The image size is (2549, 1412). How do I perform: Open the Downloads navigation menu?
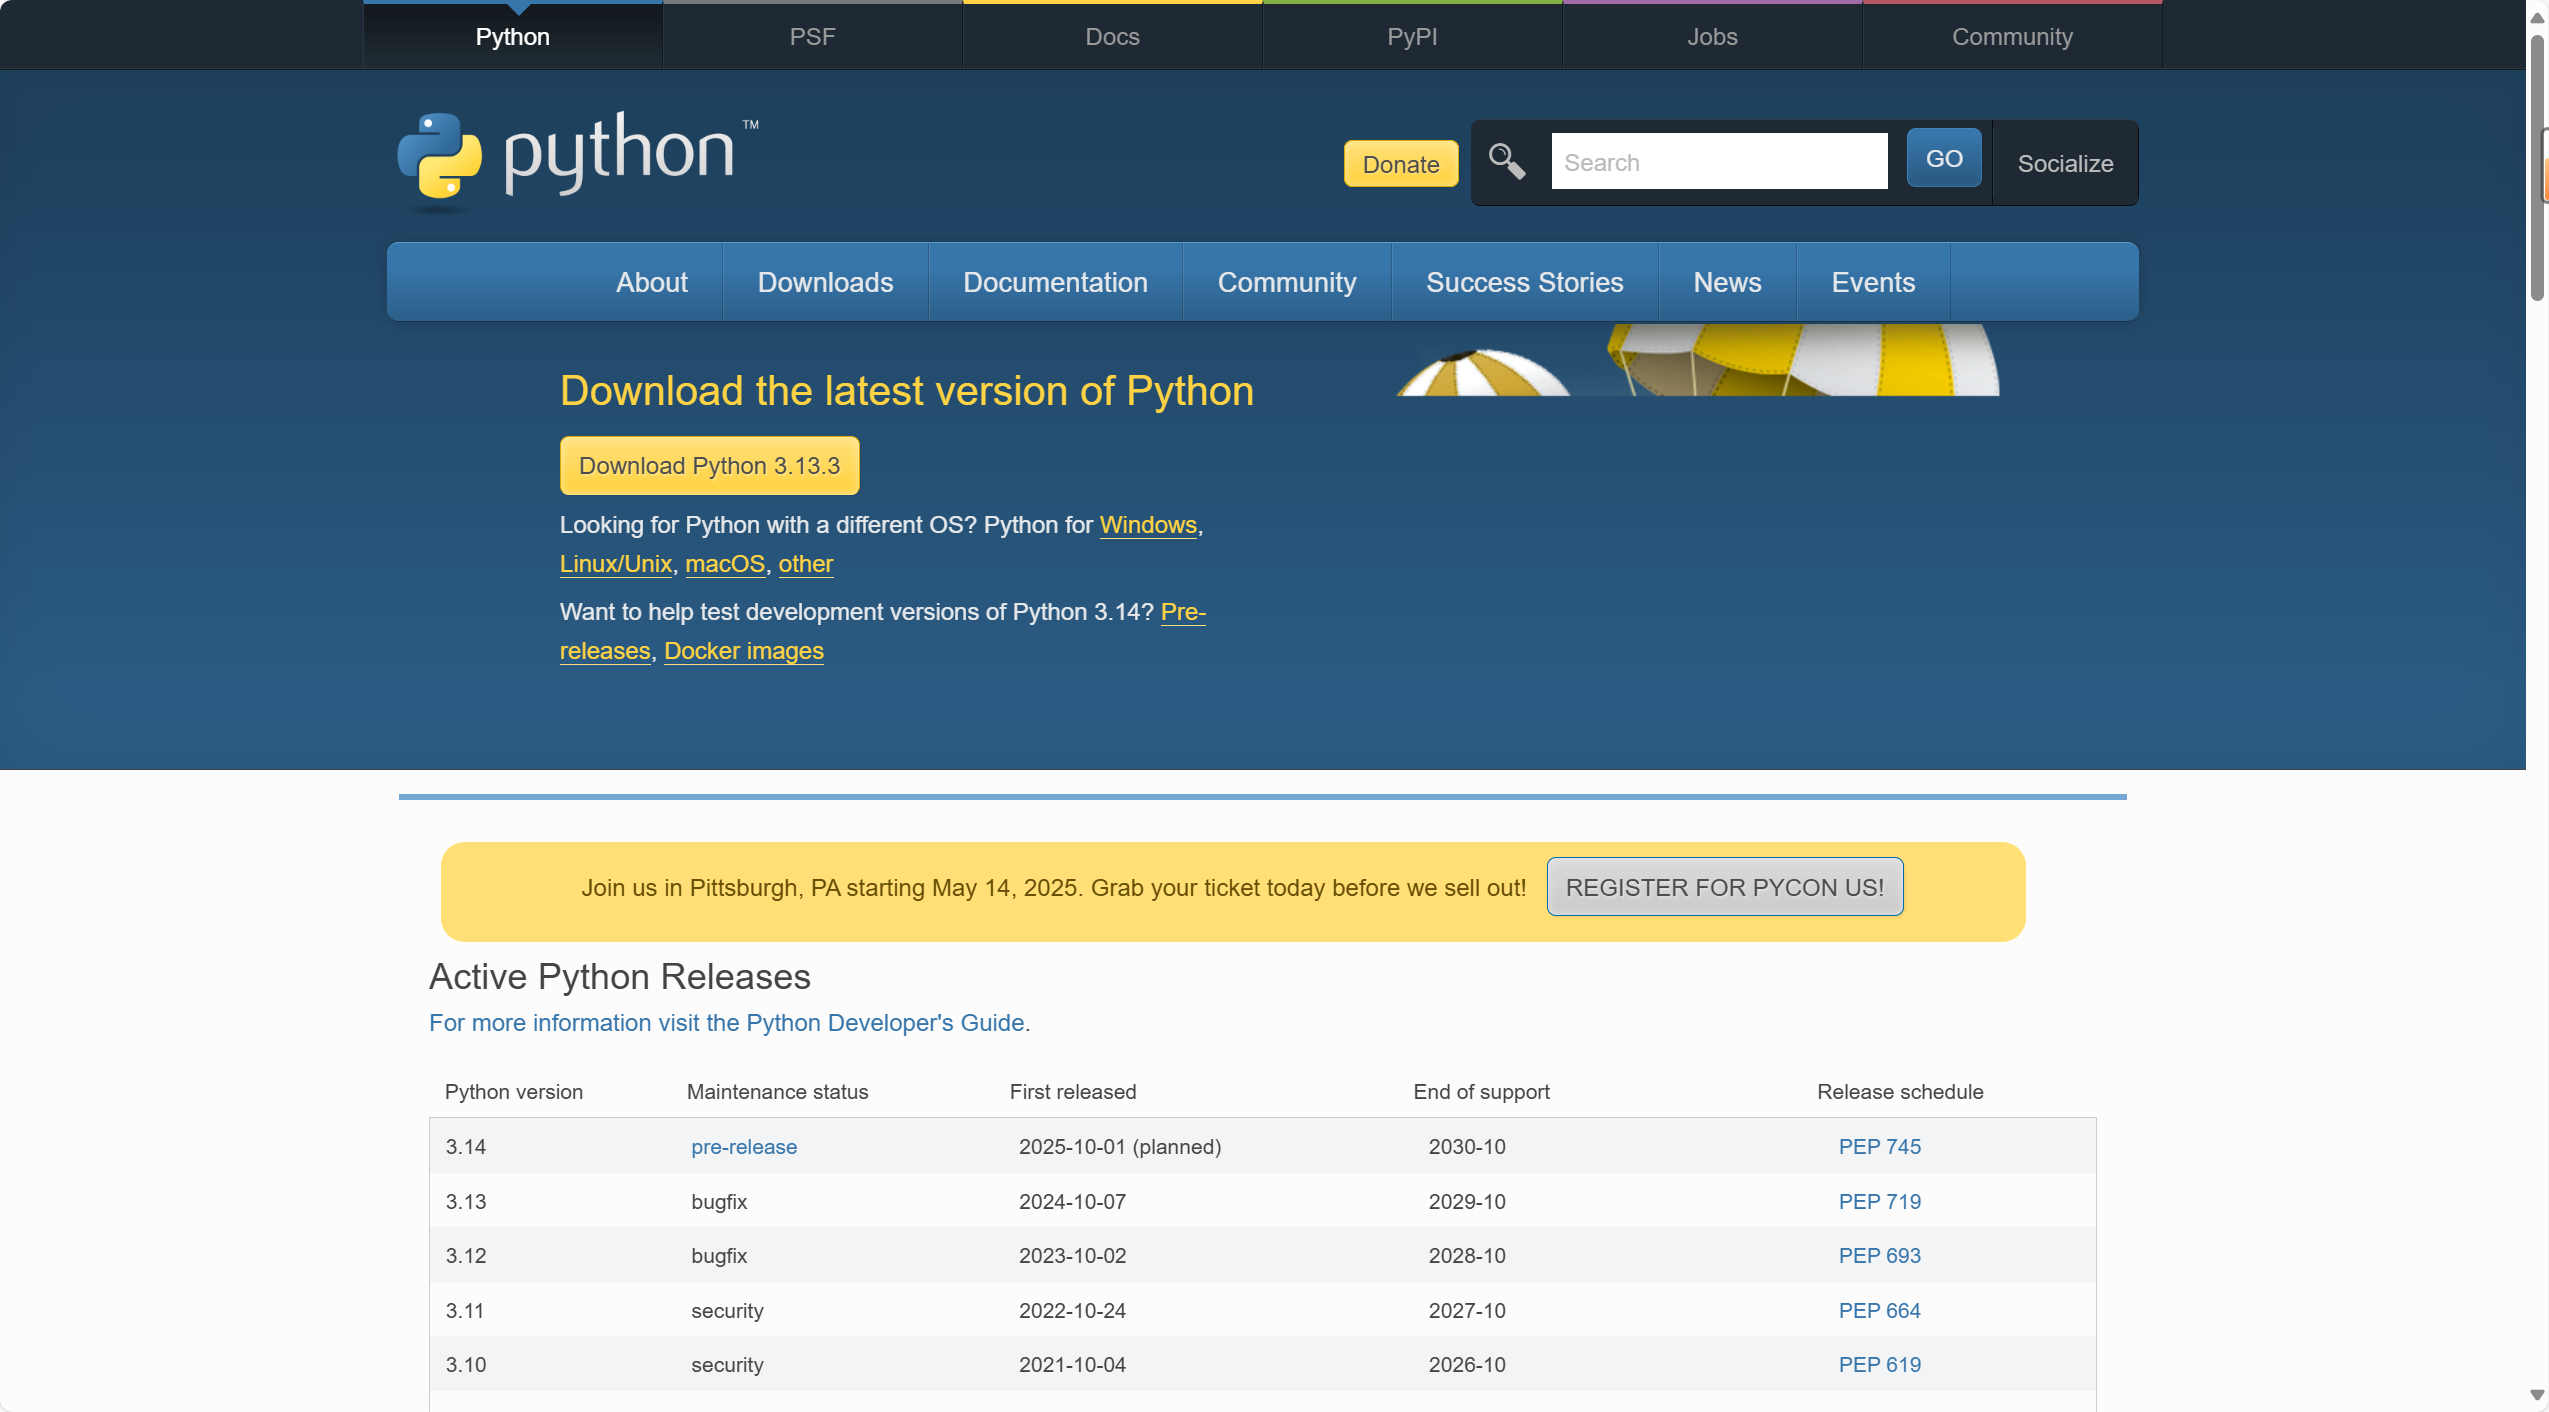pos(825,283)
